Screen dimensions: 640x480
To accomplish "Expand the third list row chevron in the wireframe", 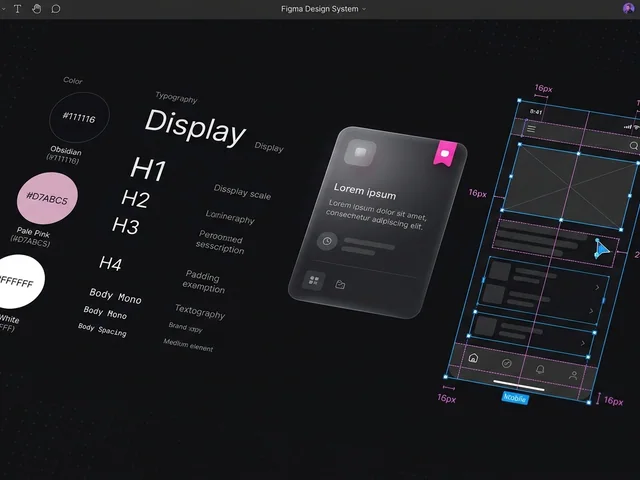I will 583,343.
